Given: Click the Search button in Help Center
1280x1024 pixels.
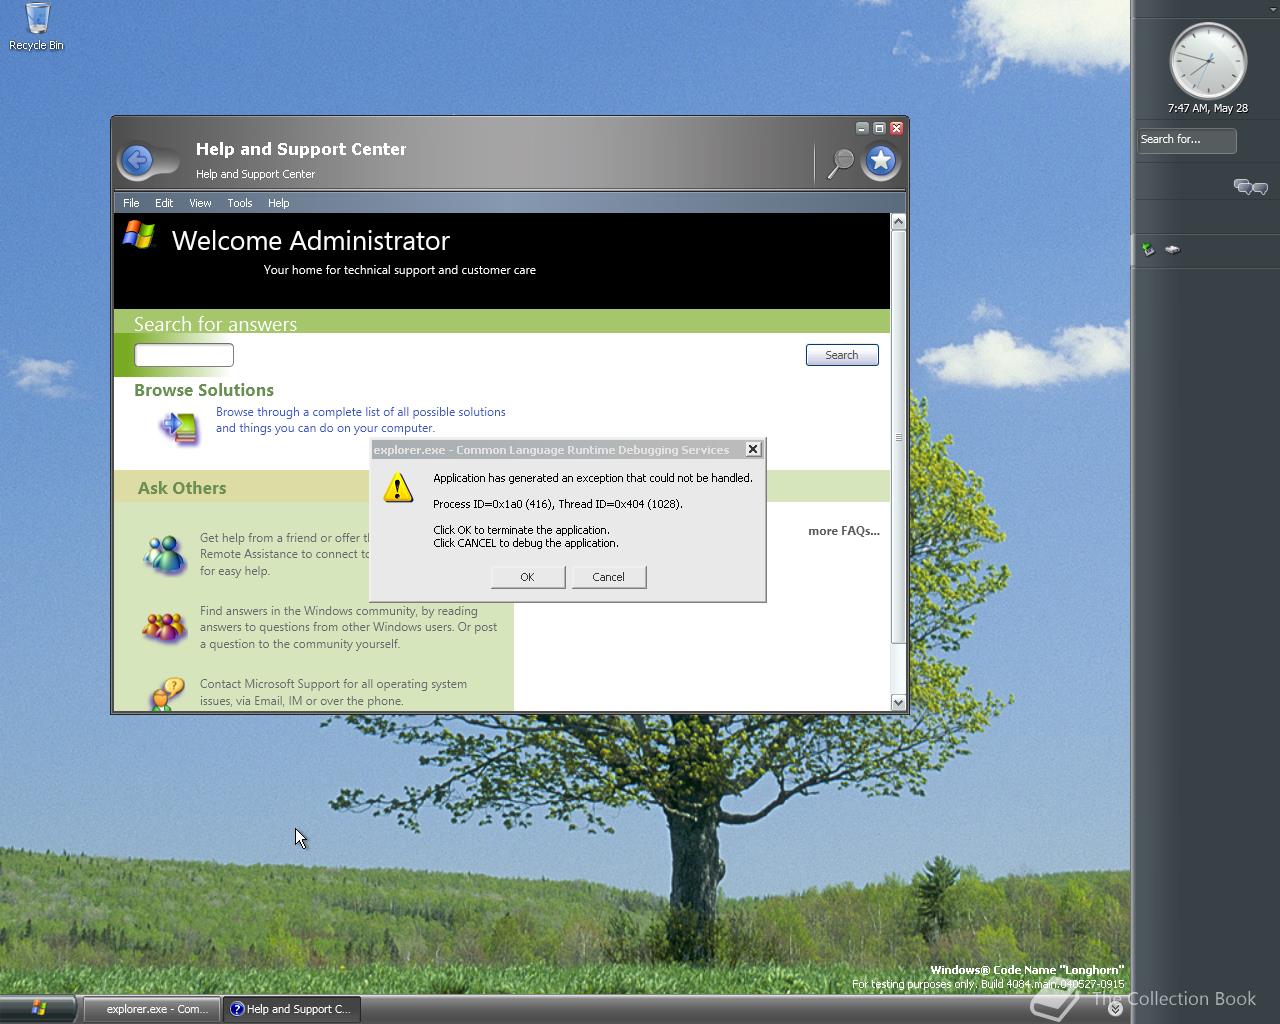Looking at the screenshot, I should coord(842,355).
